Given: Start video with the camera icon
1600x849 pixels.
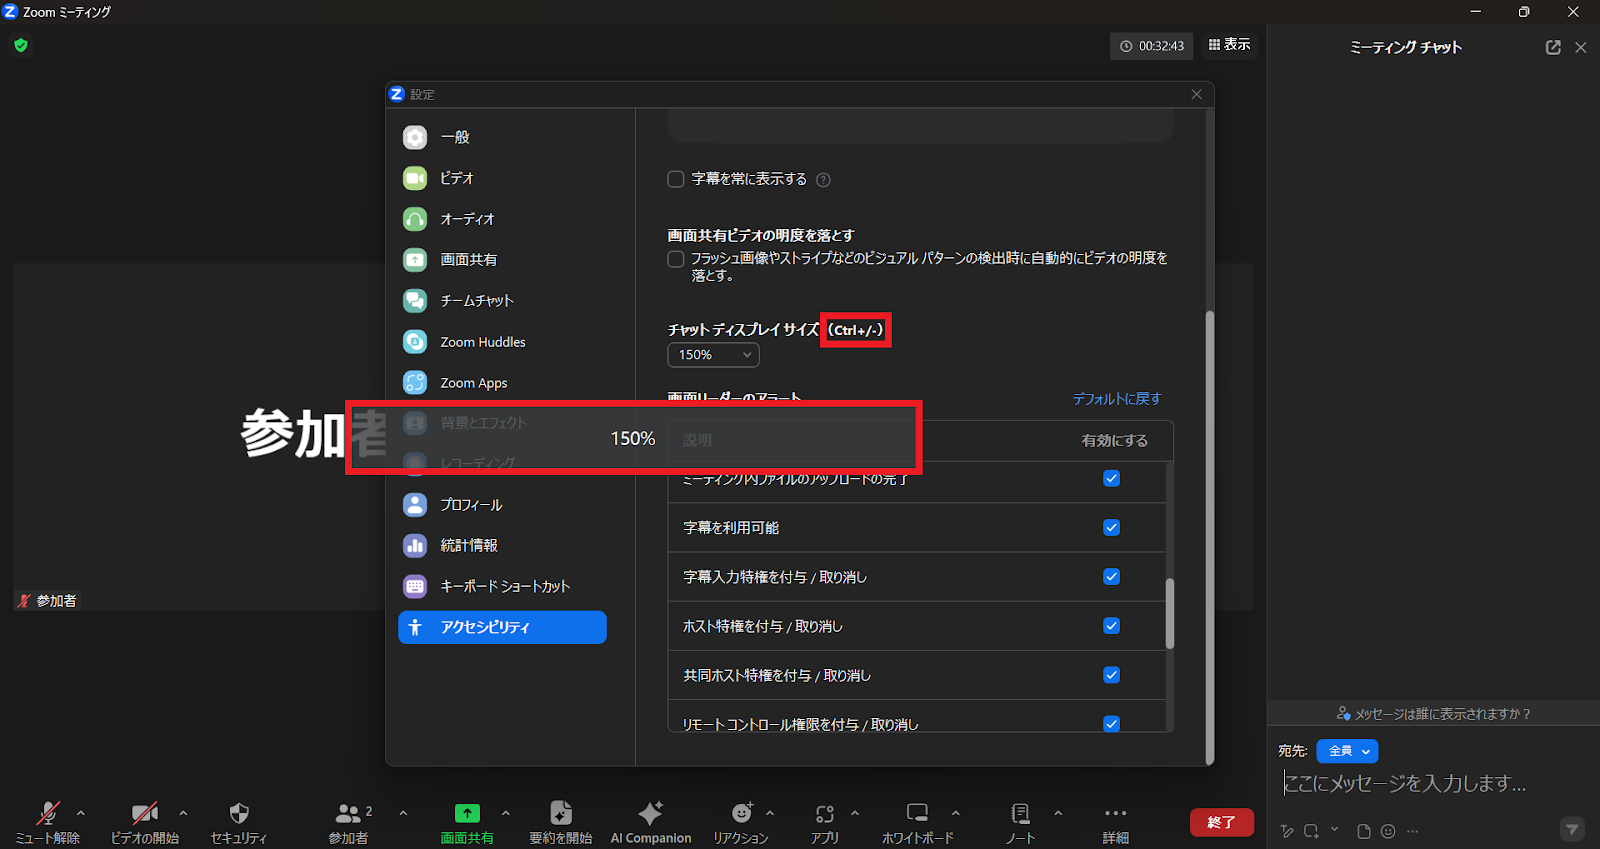Looking at the screenshot, I should tap(145, 813).
